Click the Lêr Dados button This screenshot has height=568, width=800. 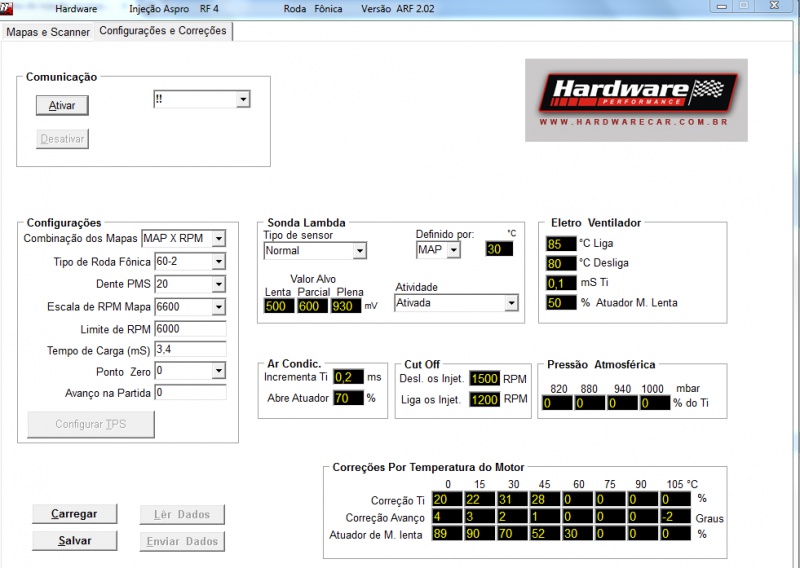(x=182, y=514)
